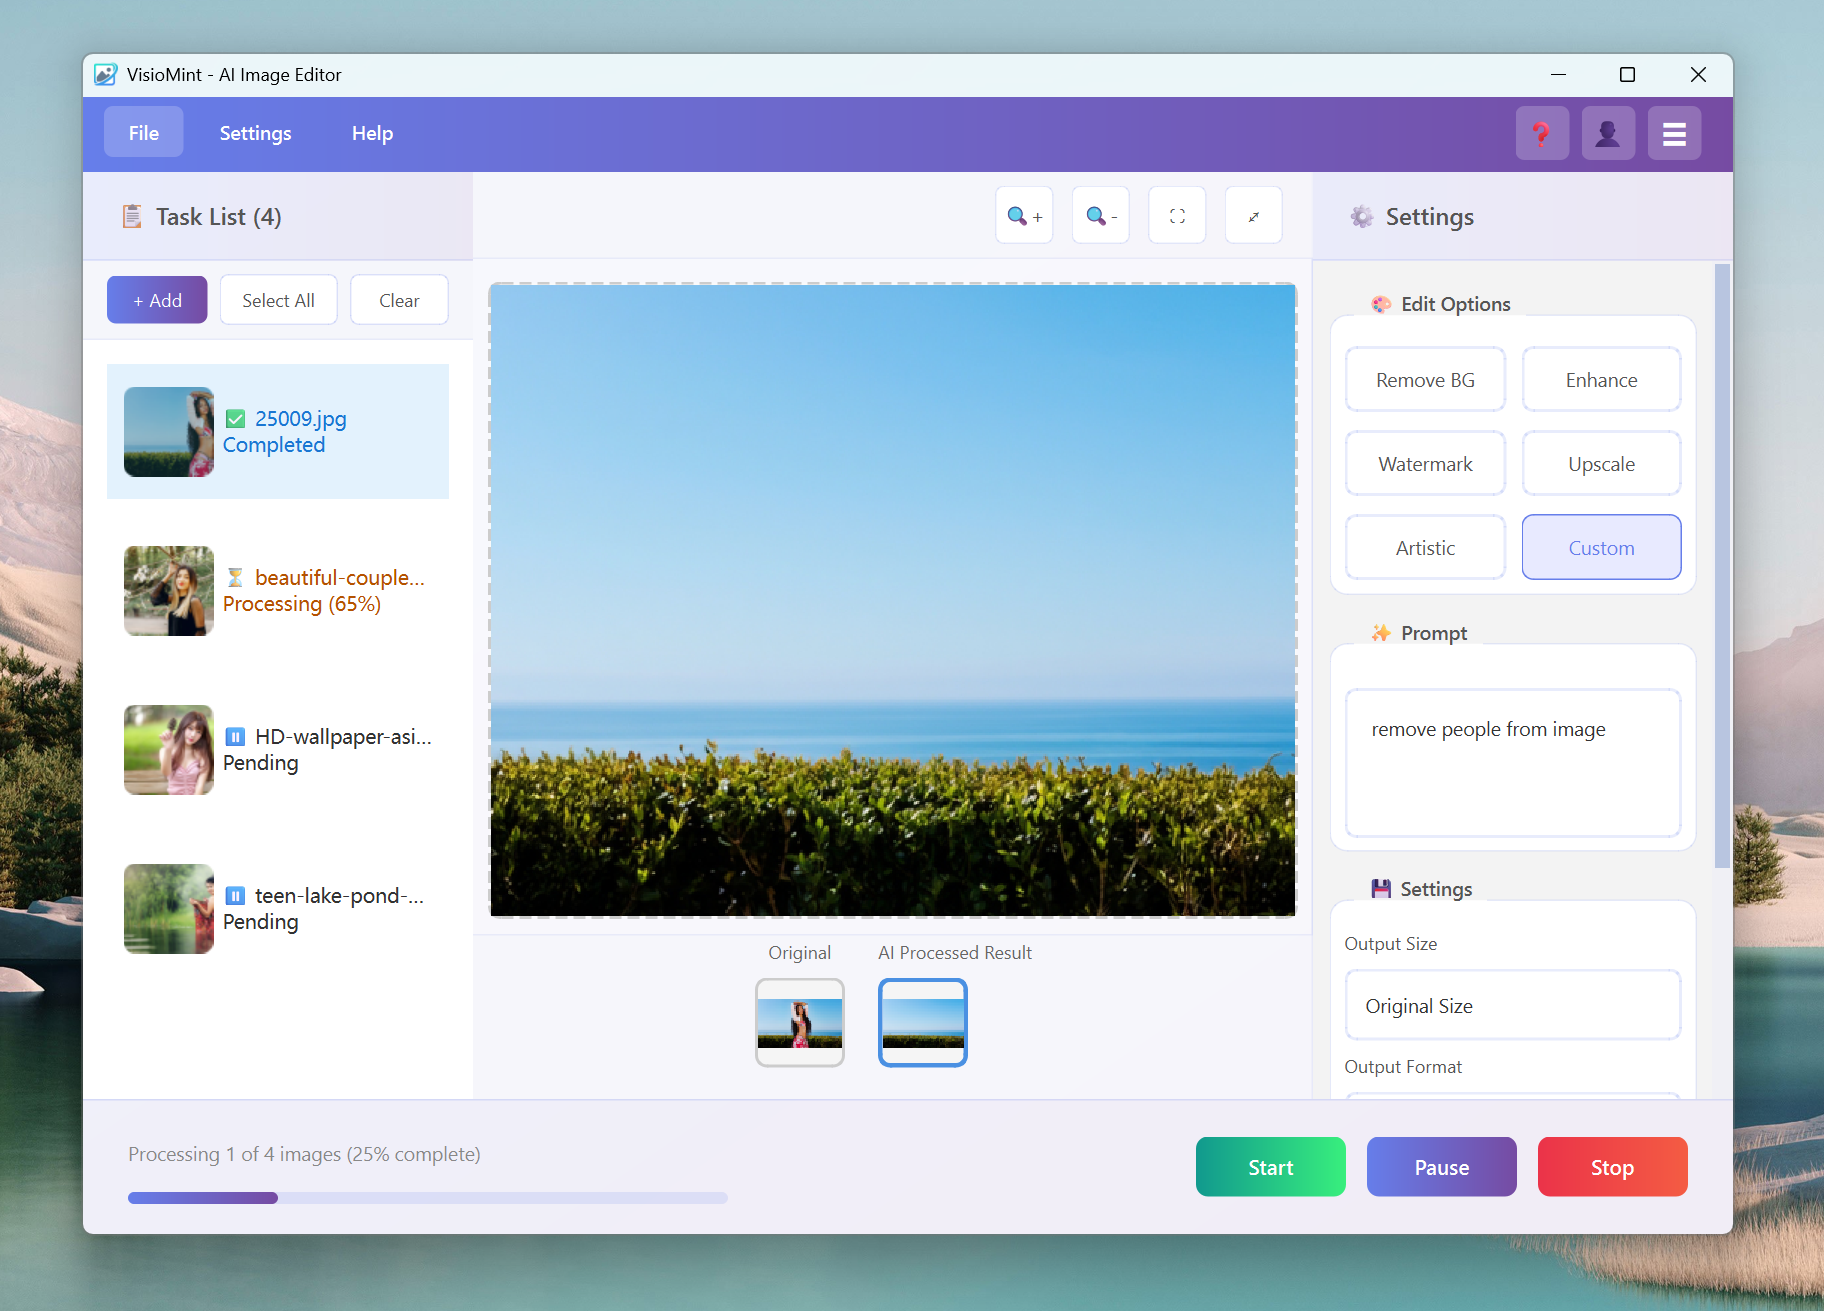The width and height of the screenshot is (1824, 1311).
Task: Open the Settings menu in the menu bar
Action: [255, 133]
